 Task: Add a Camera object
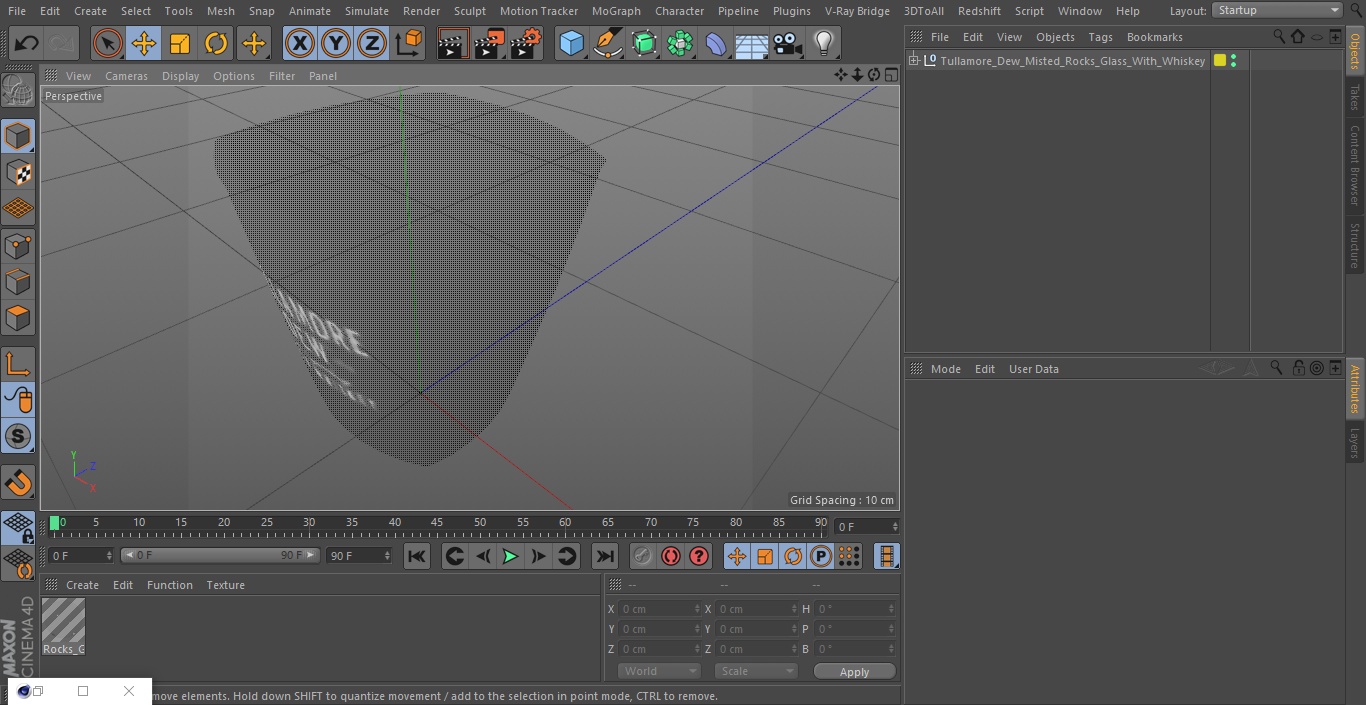point(788,44)
